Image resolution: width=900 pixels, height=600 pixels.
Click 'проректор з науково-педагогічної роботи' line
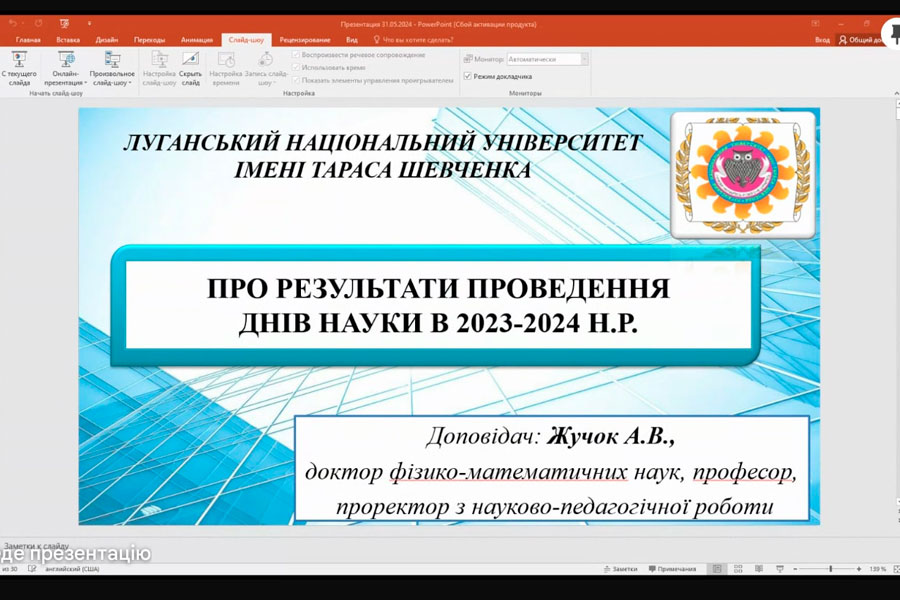tap(554, 506)
